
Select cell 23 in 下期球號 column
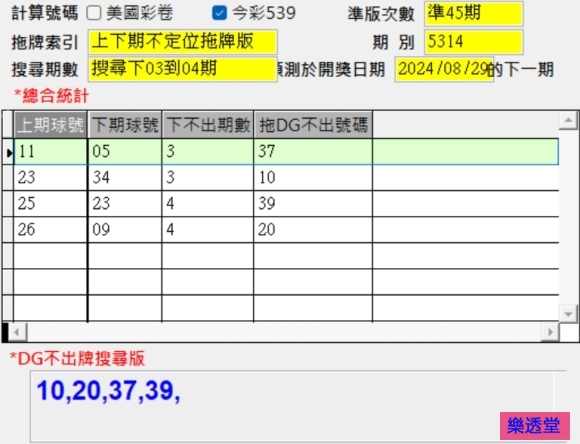[x=125, y=204]
